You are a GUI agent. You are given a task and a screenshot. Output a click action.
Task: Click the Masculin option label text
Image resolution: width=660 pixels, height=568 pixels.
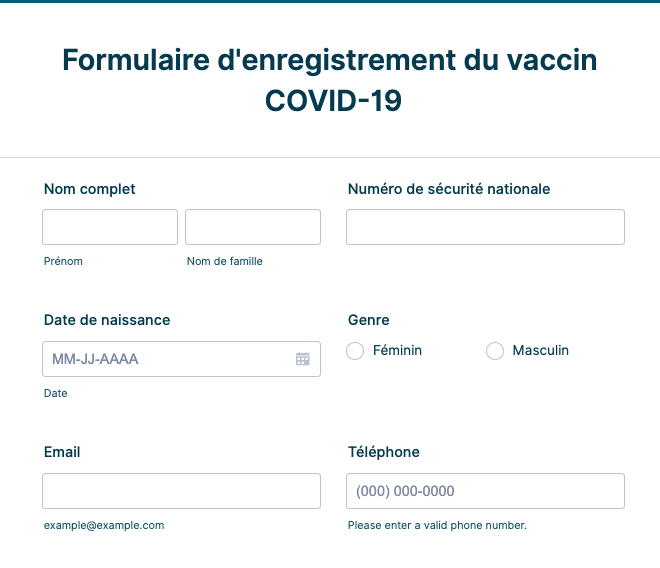coord(540,351)
